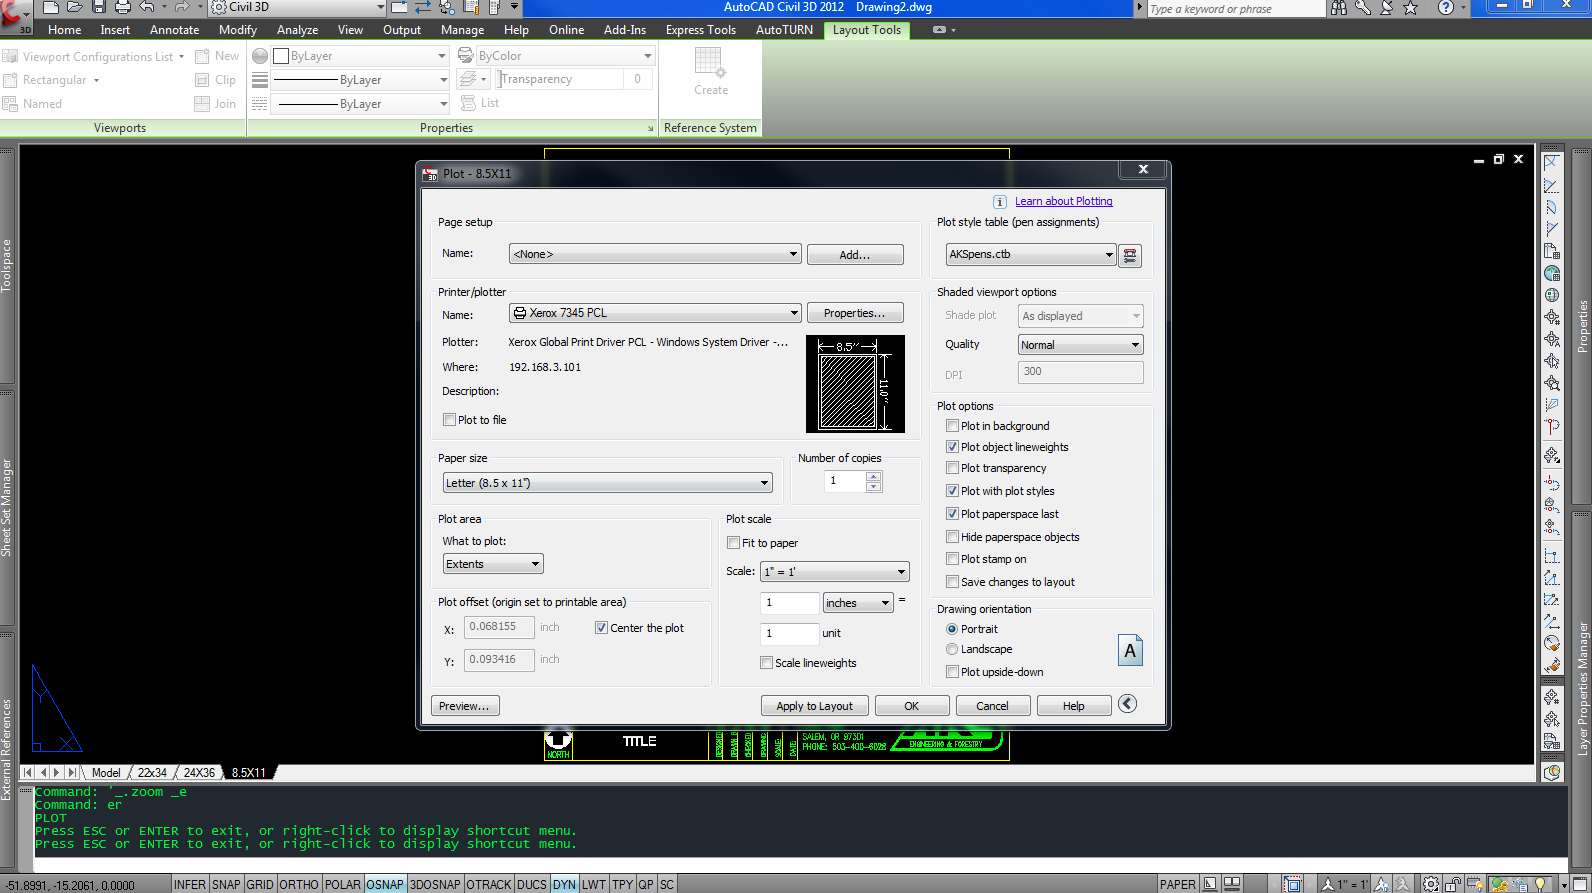Open the Output ribbon tab
Viewport: 1592px width, 893px height.
click(x=402, y=30)
